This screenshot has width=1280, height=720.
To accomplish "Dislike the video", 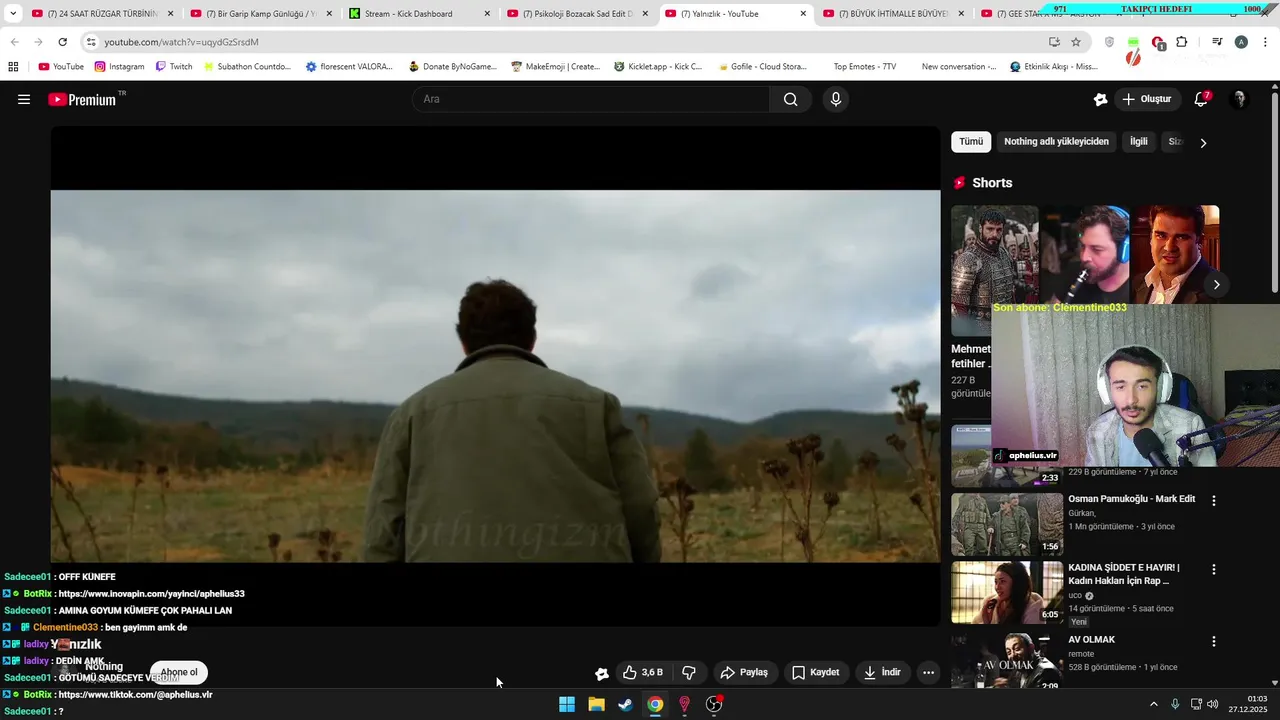I will pos(689,673).
